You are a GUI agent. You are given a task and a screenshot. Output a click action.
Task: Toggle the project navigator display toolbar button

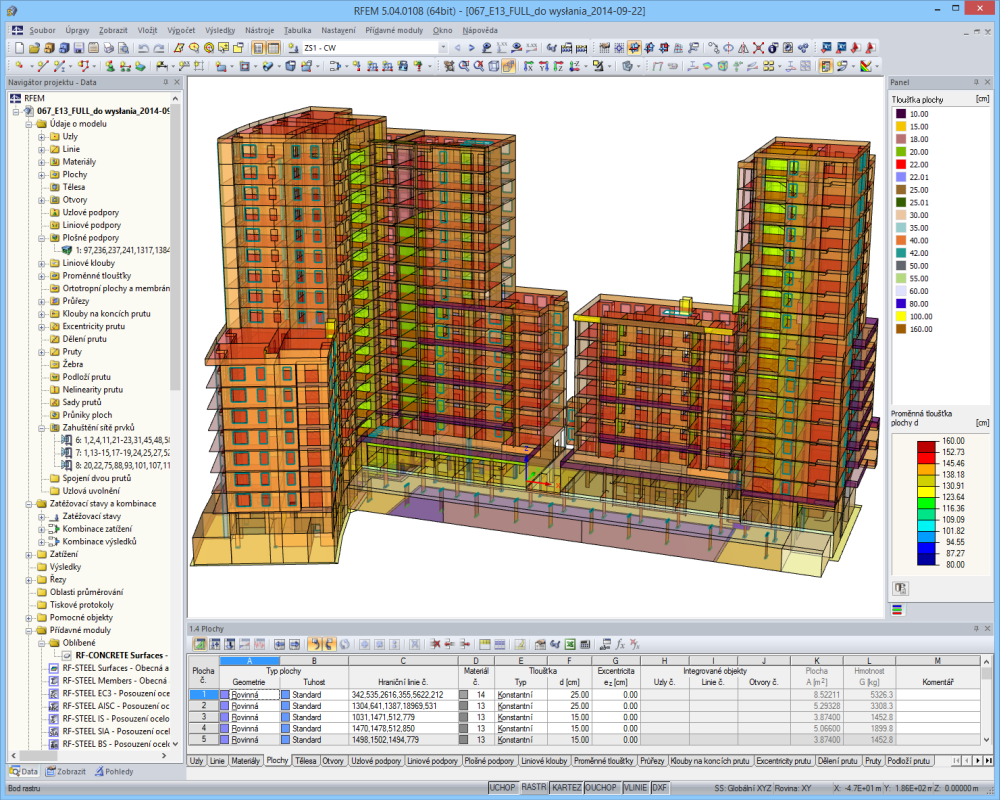point(258,48)
